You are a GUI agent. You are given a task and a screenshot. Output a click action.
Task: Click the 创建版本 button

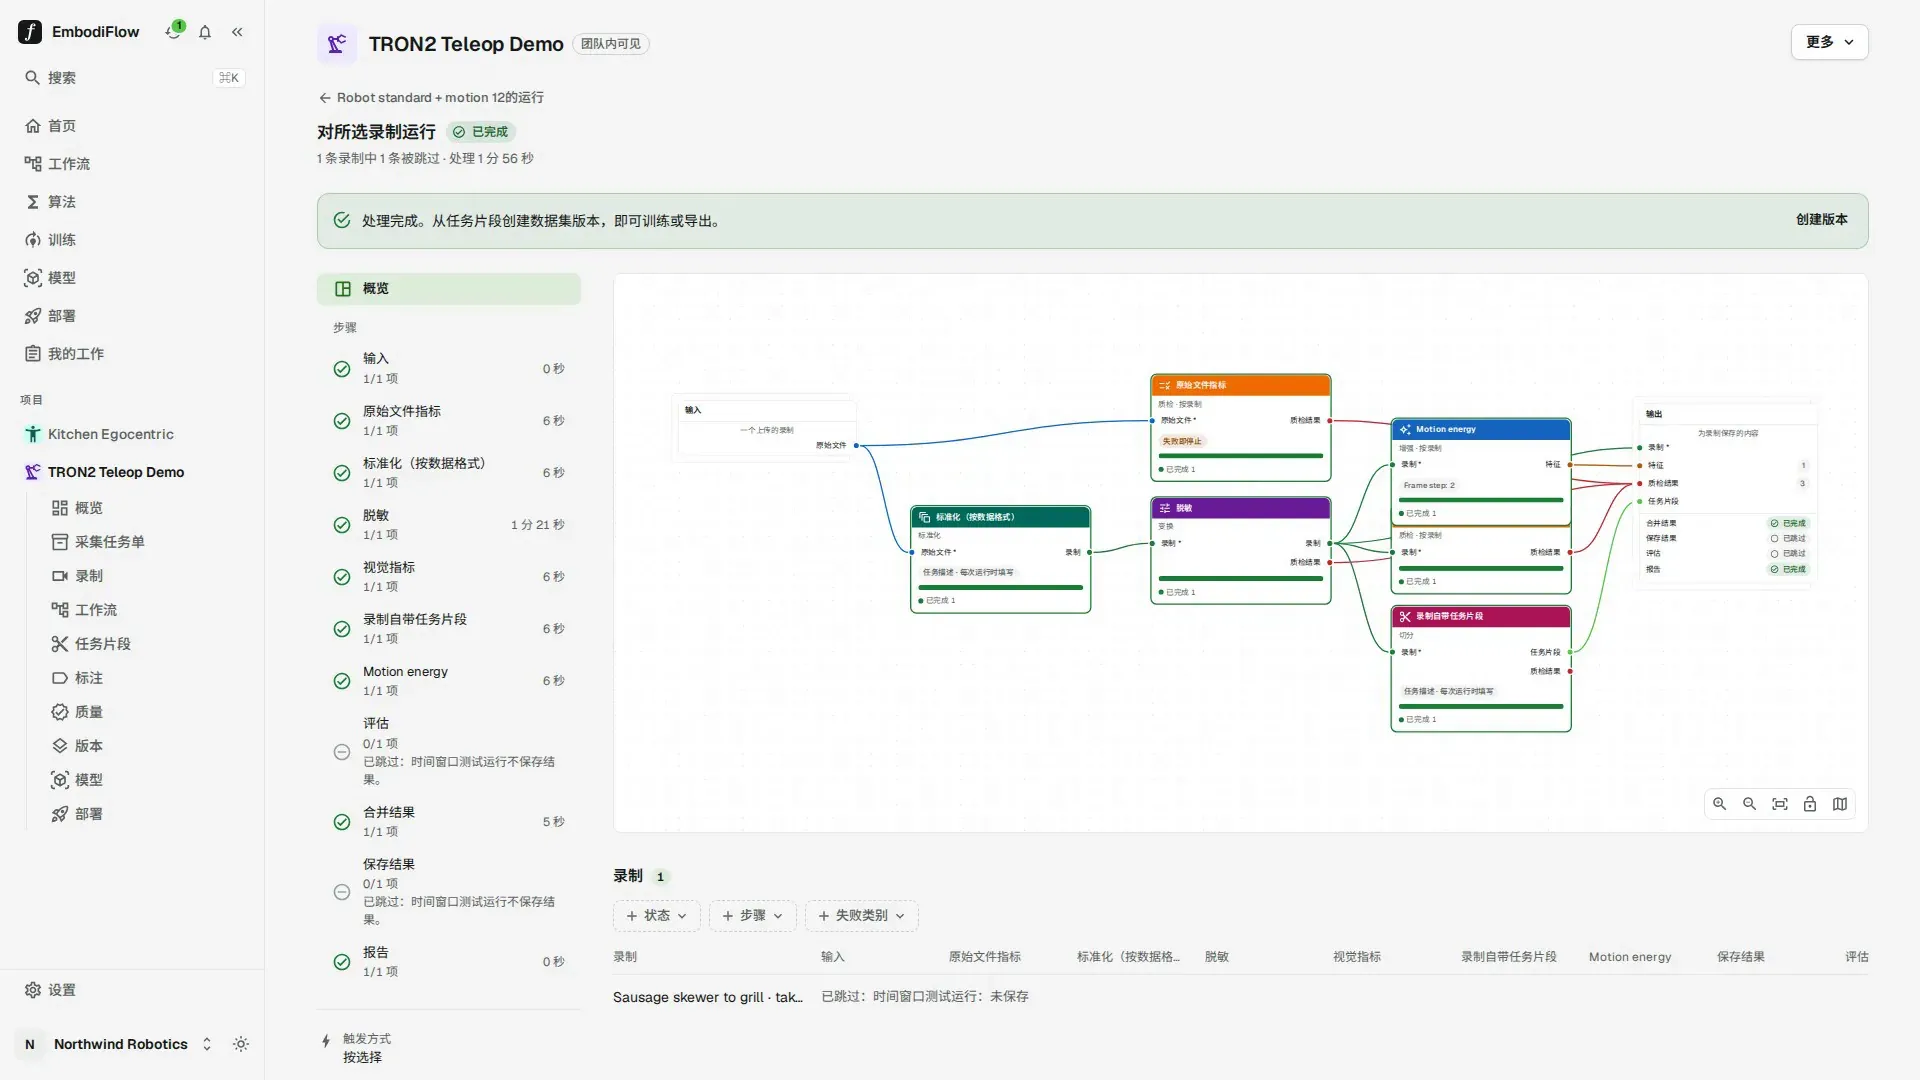click(1821, 220)
